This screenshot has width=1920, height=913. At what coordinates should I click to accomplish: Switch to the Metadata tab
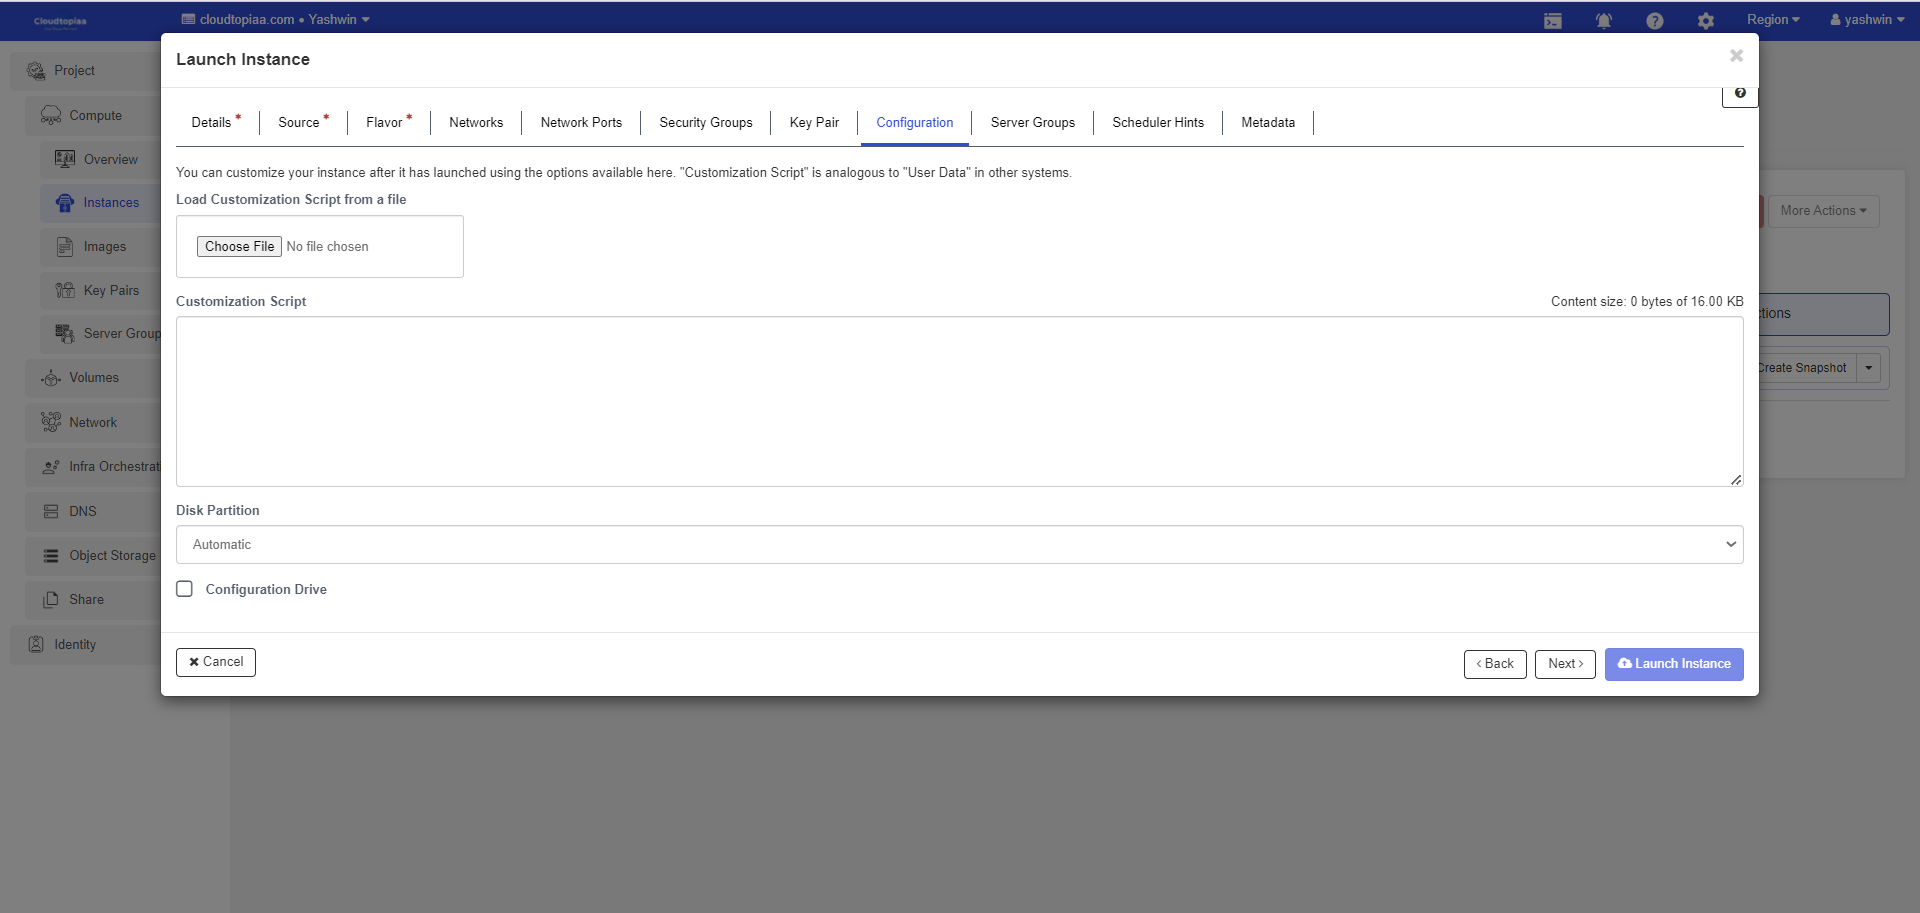point(1267,122)
